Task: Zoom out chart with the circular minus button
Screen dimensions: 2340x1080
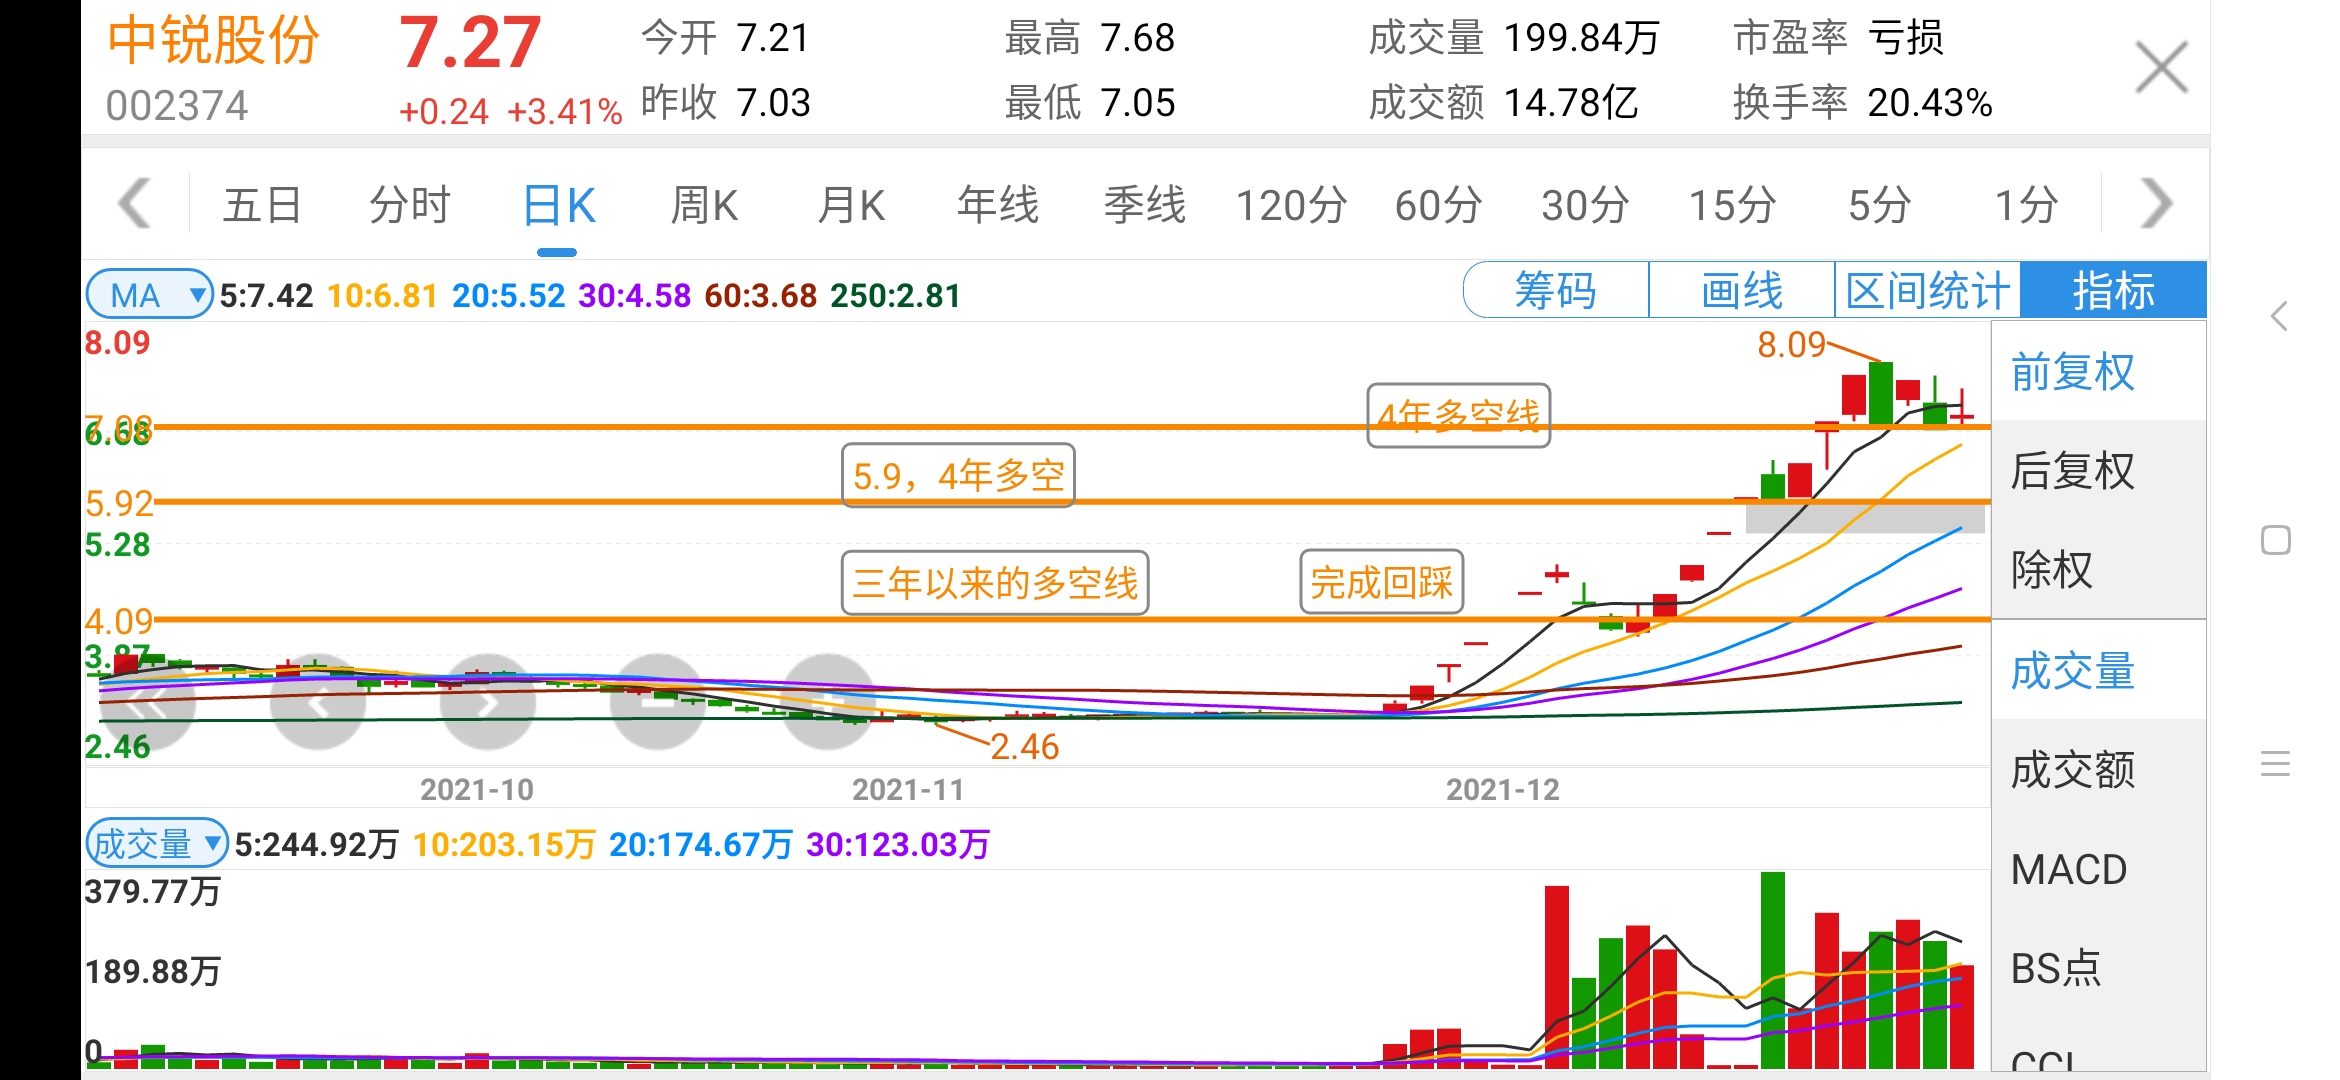Action: pyautogui.click(x=658, y=702)
